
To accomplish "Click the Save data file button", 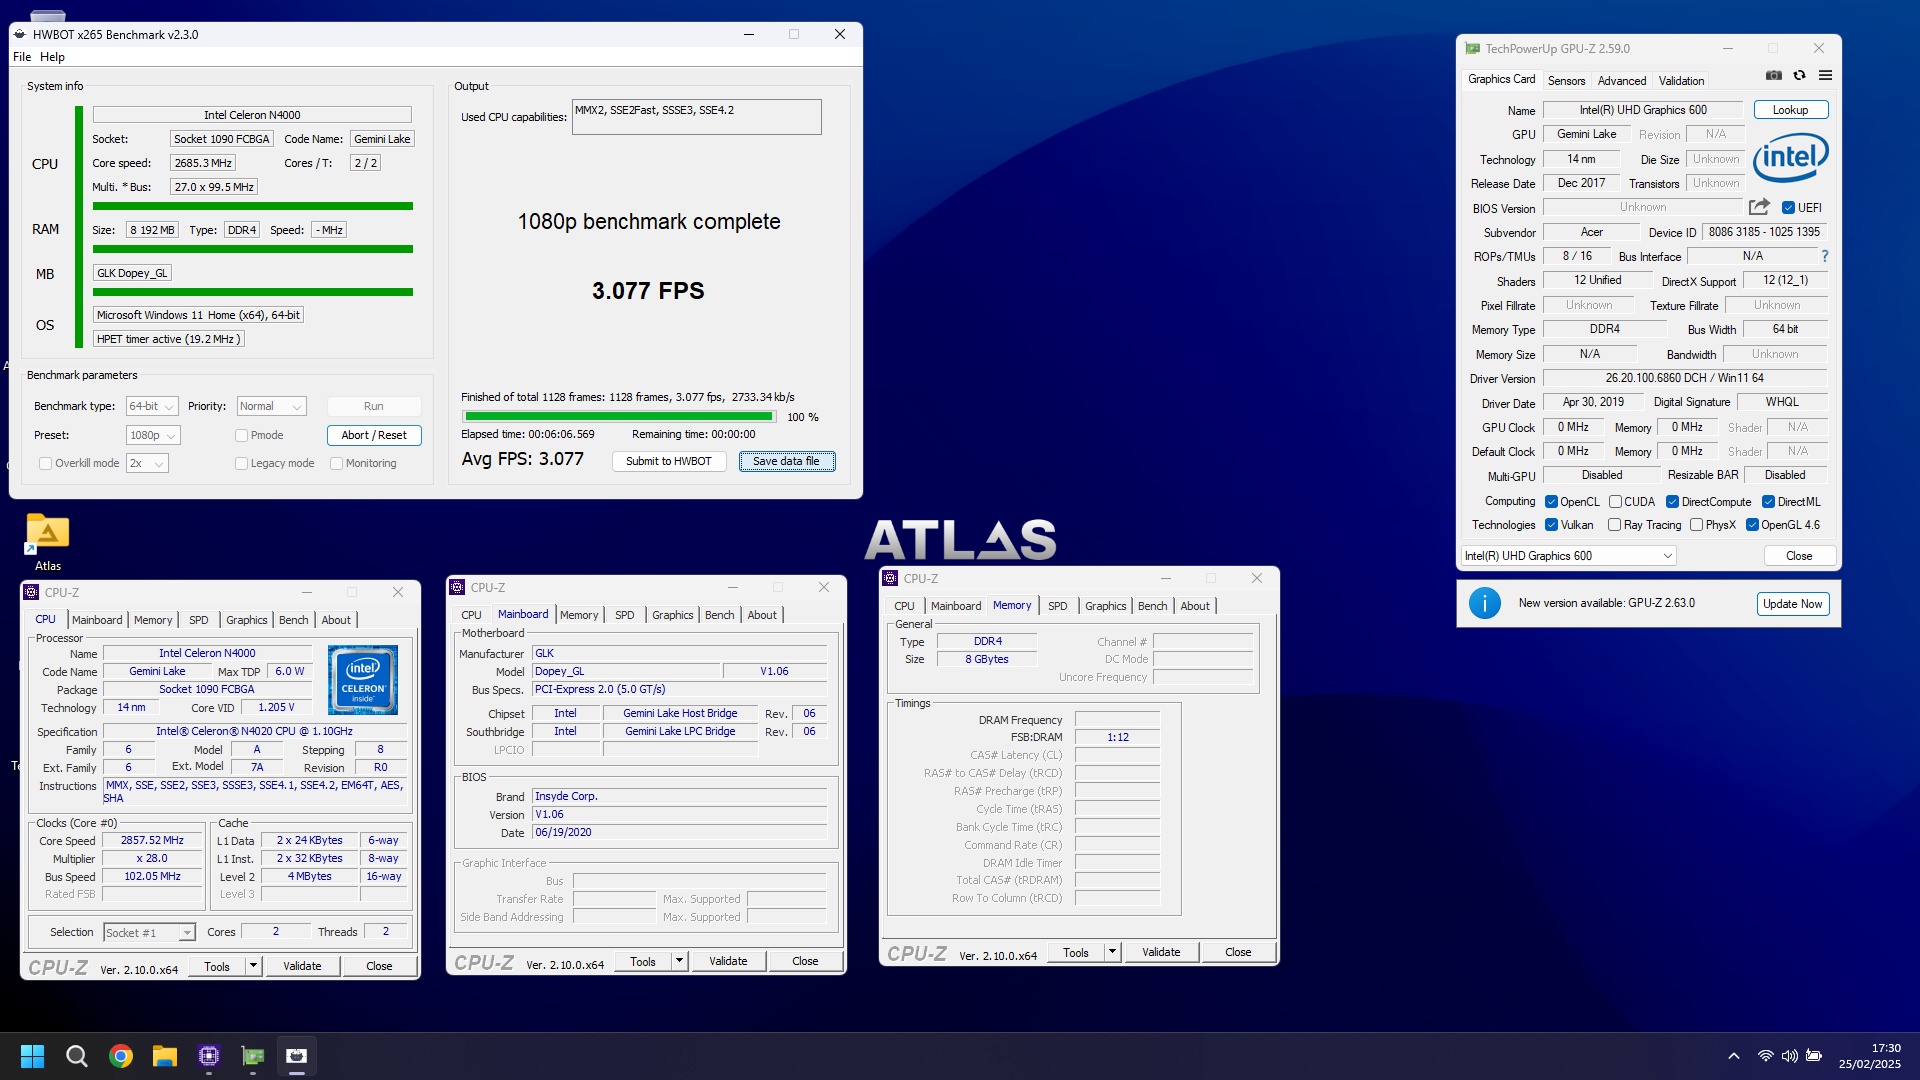I will (787, 462).
